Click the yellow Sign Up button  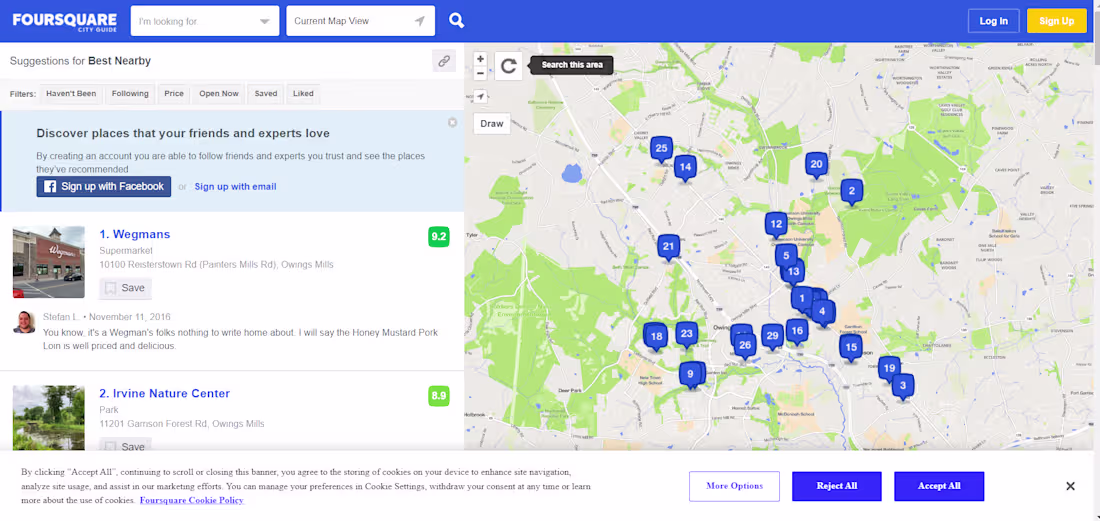click(1057, 21)
